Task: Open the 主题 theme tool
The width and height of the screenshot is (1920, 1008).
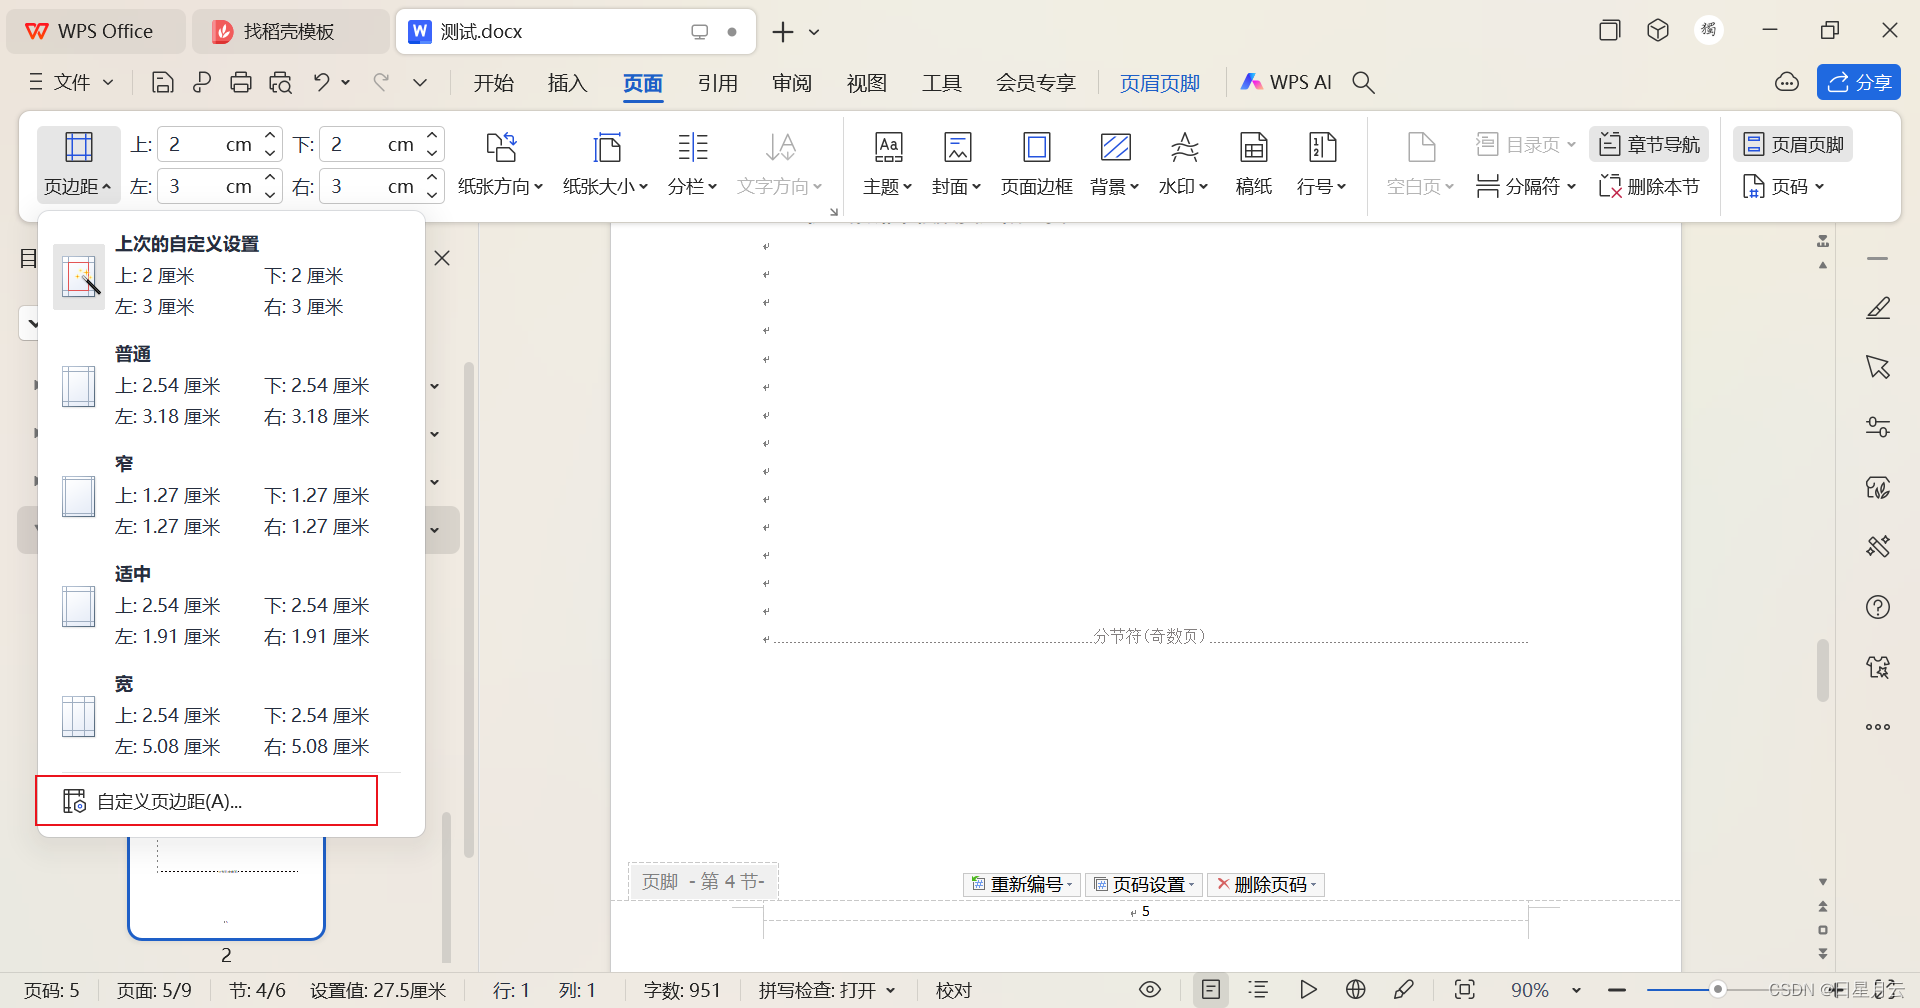Action: 888,165
